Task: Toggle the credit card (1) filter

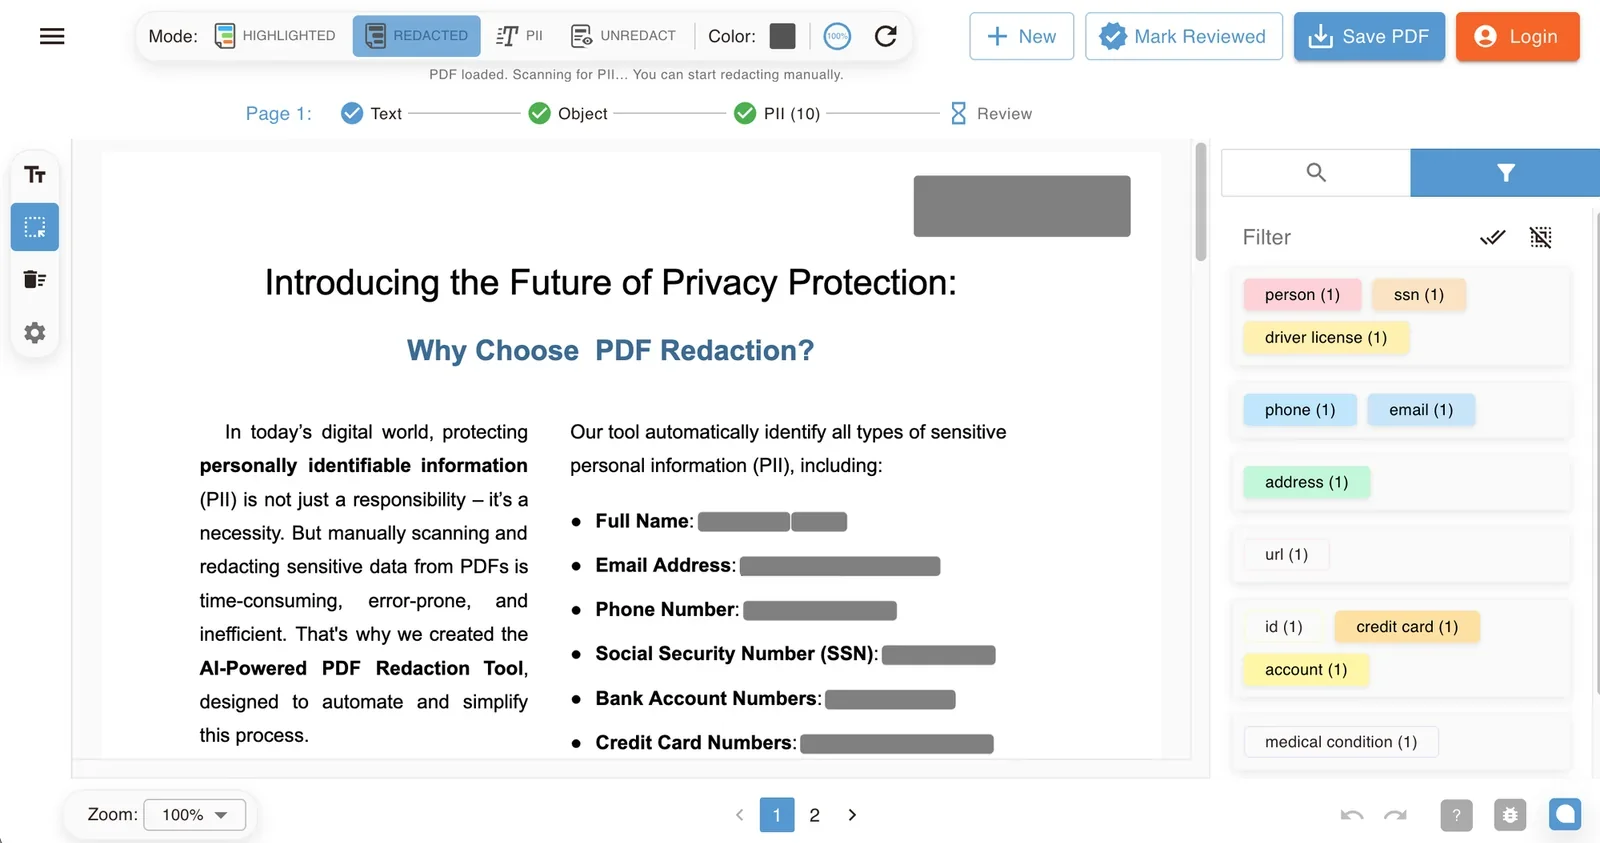Action: click(1407, 627)
